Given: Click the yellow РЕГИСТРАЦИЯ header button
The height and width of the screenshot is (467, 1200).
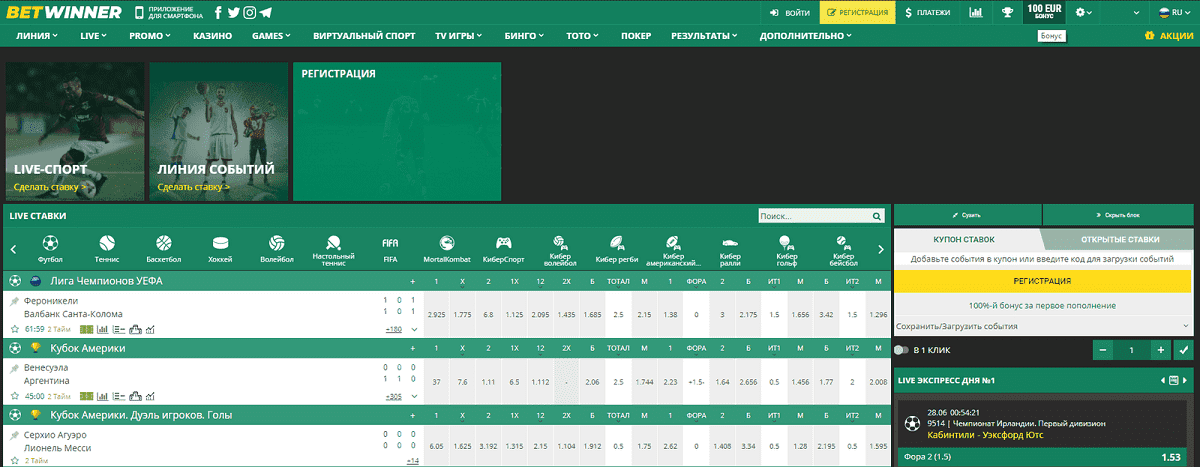Looking at the screenshot, I should (857, 13).
